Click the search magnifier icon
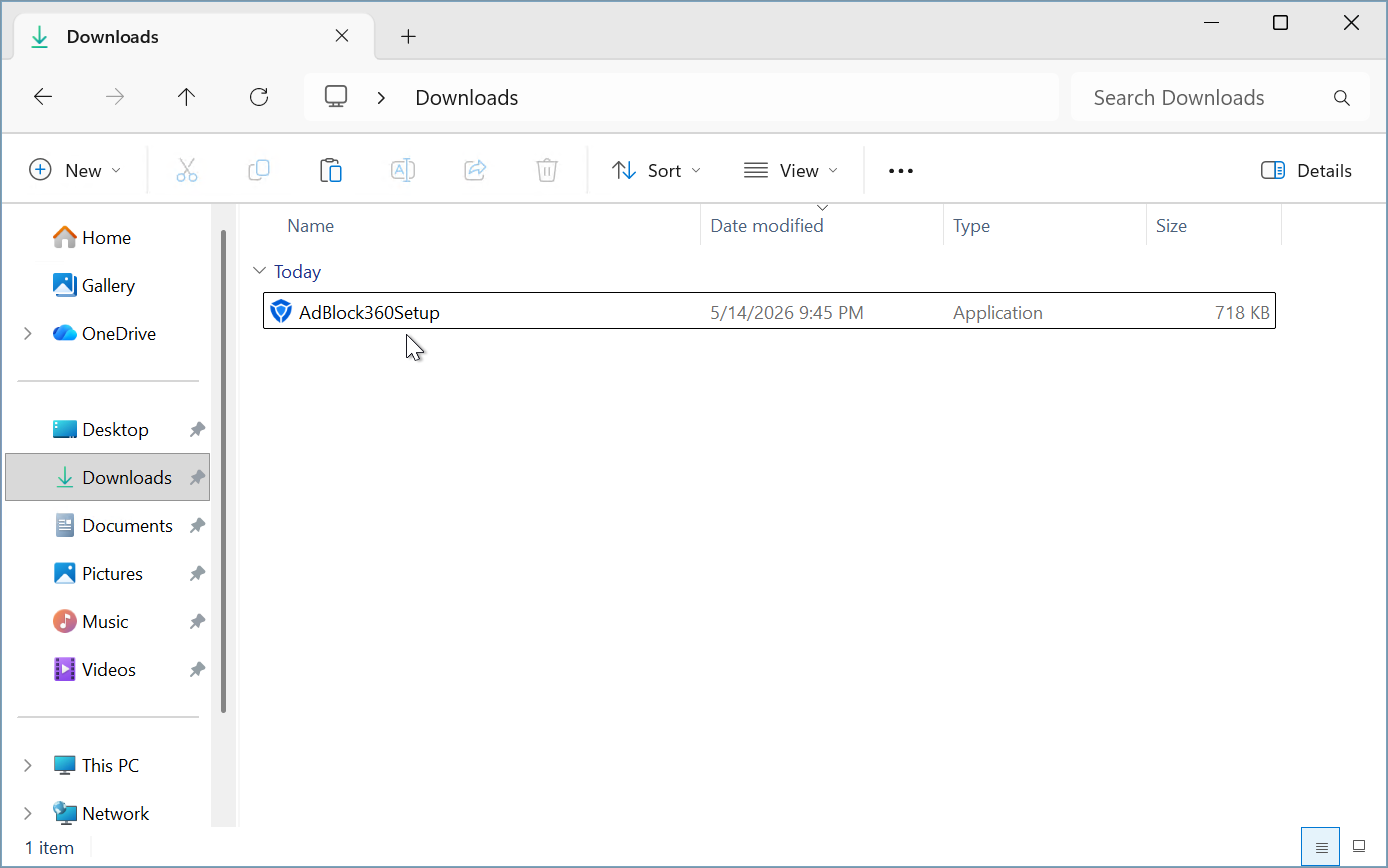Viewport: 1388px width, 868px height. 1342,98
